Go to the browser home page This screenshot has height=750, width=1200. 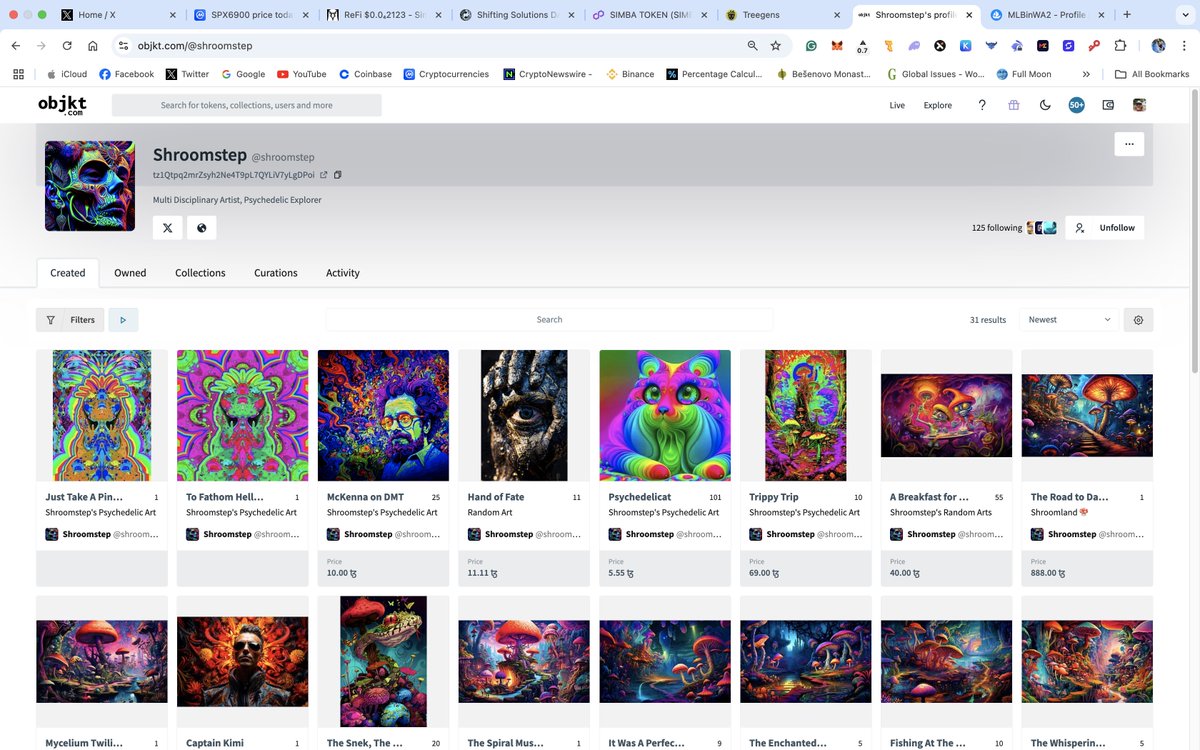93,46
